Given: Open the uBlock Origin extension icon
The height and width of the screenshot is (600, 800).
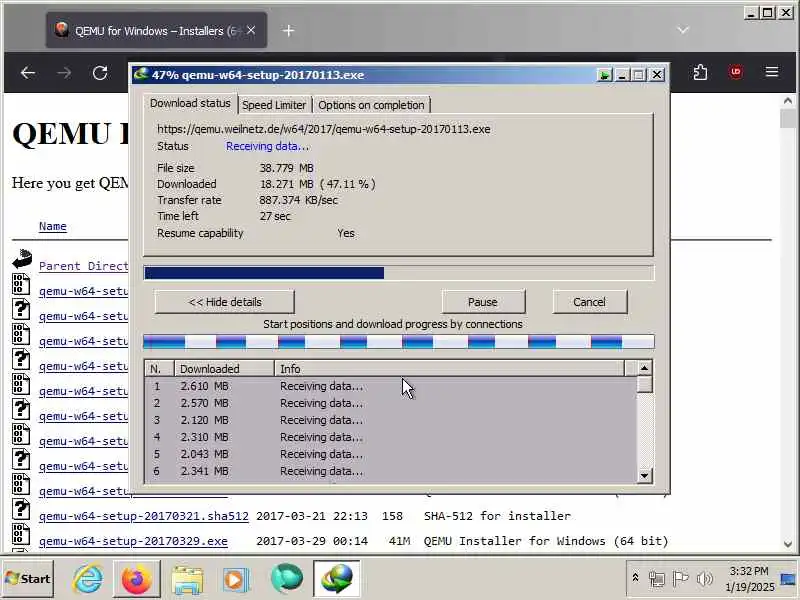Looking at the screenshot, I should tap(736, 72).
